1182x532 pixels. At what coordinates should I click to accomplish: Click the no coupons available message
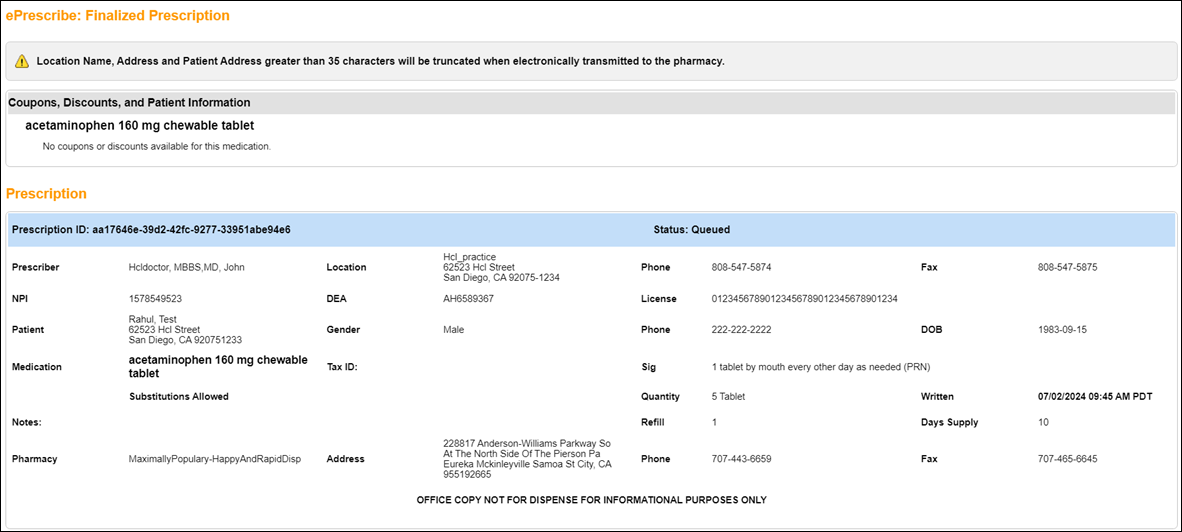tap(156, 146)
